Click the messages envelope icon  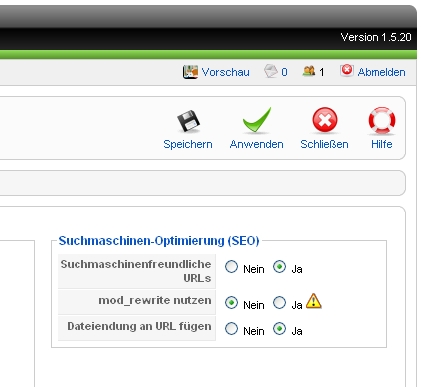pos(271,71)
